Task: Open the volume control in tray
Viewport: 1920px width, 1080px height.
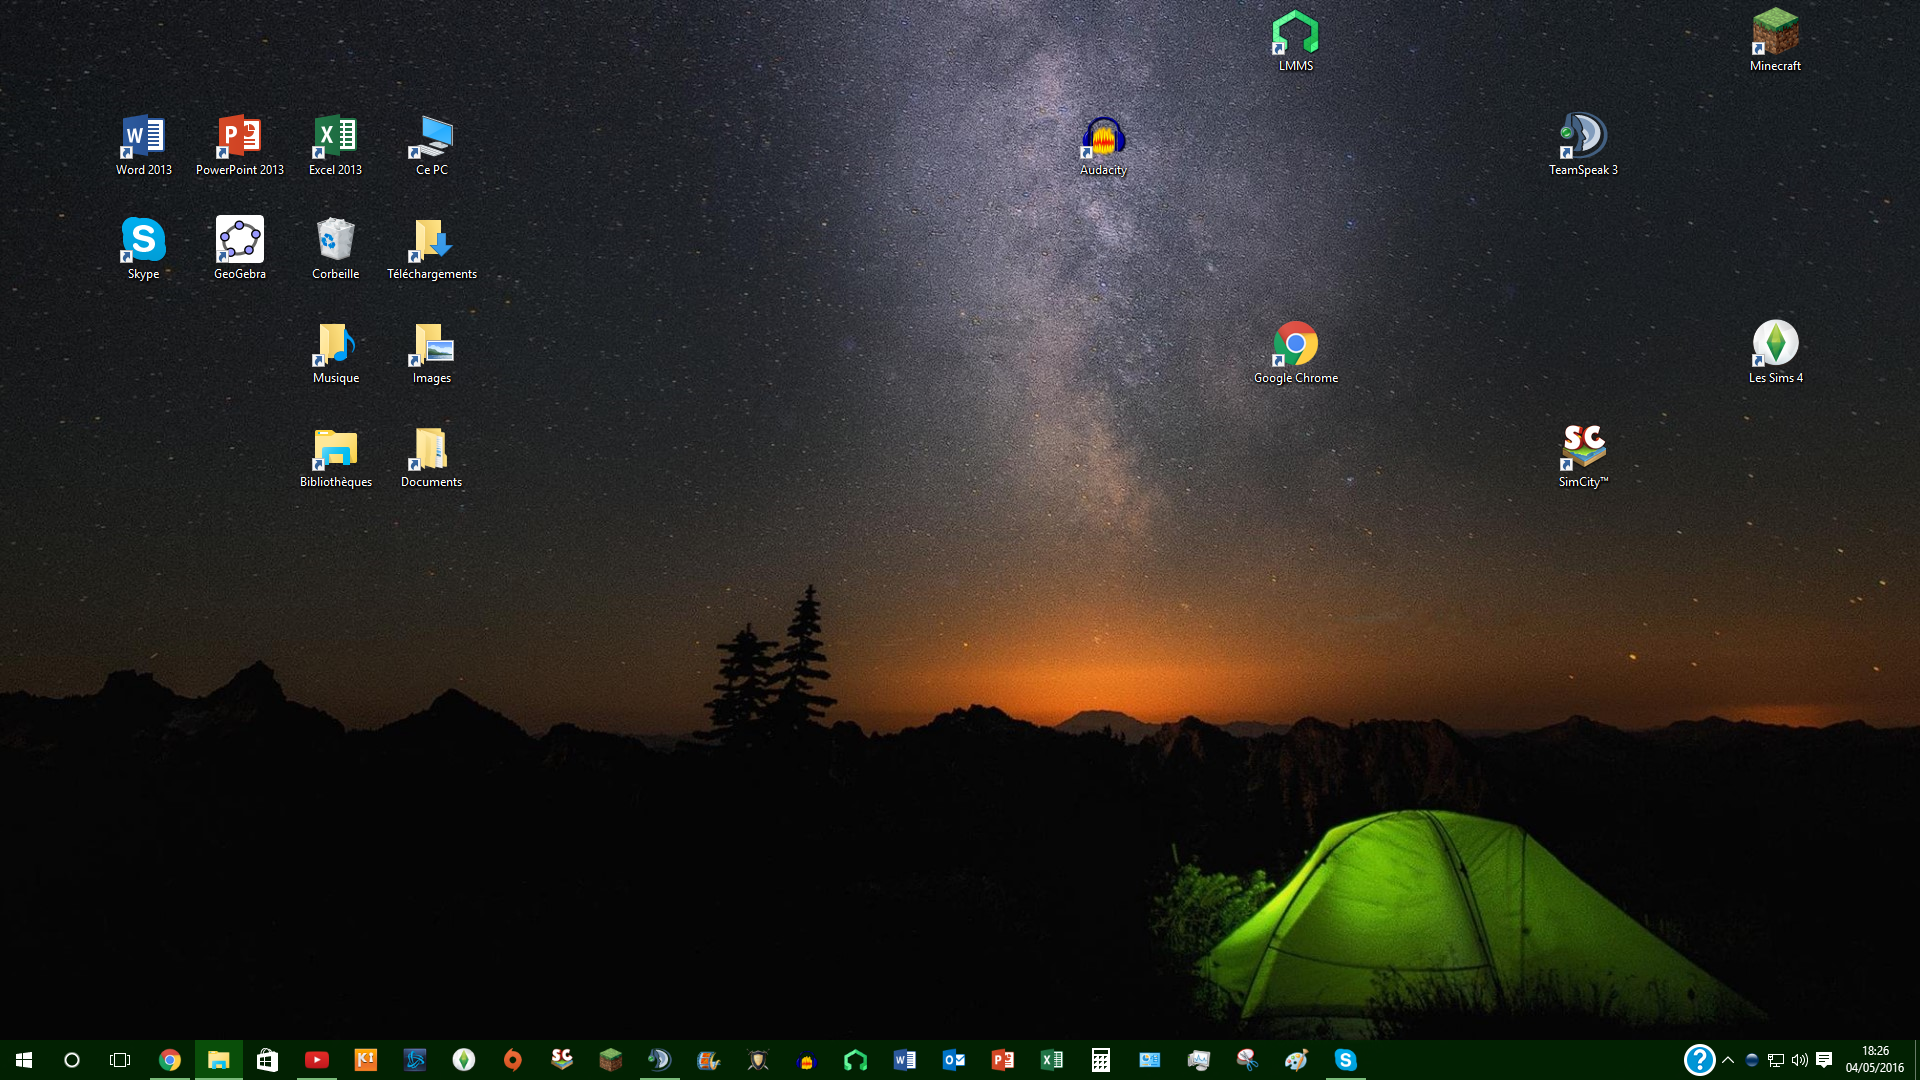Action: pyautogui.click(x=1799, y=1060)
